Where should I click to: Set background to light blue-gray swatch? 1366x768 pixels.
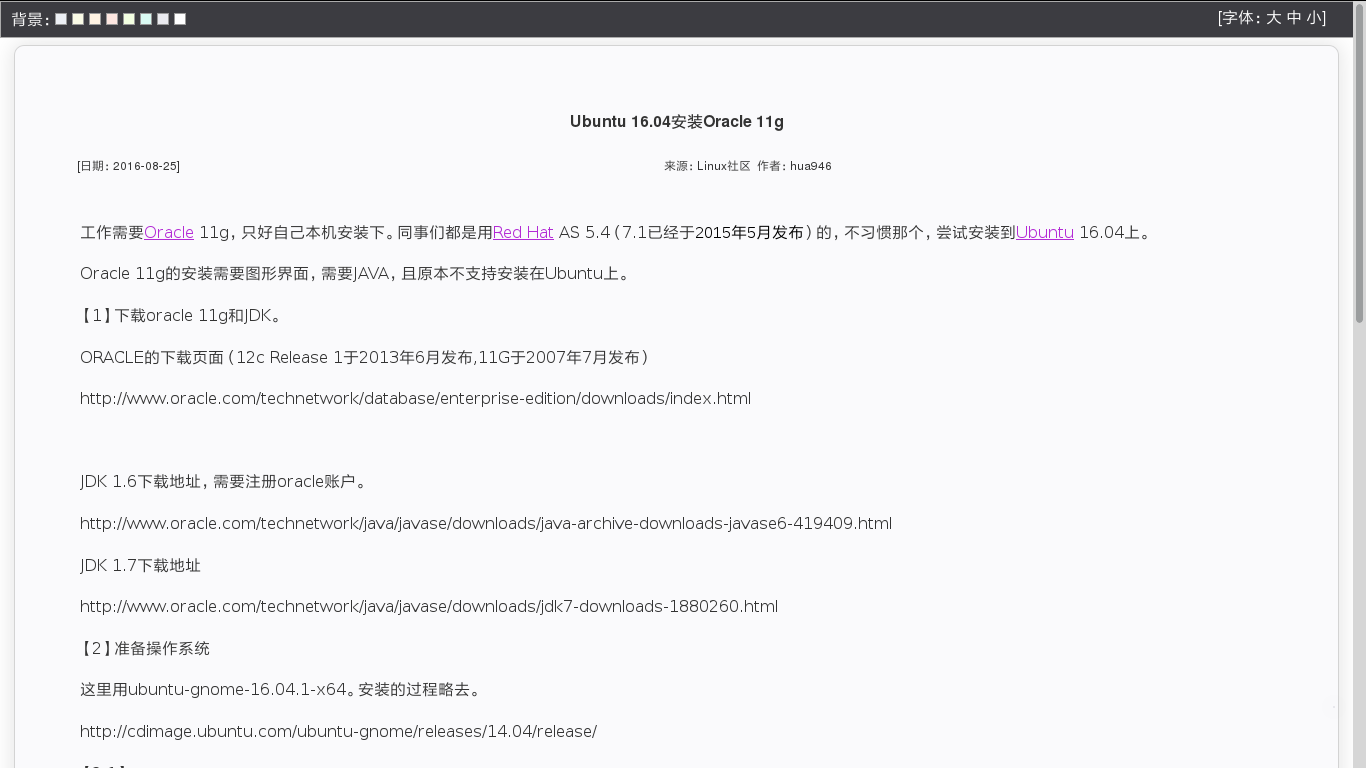pos(61,19)
